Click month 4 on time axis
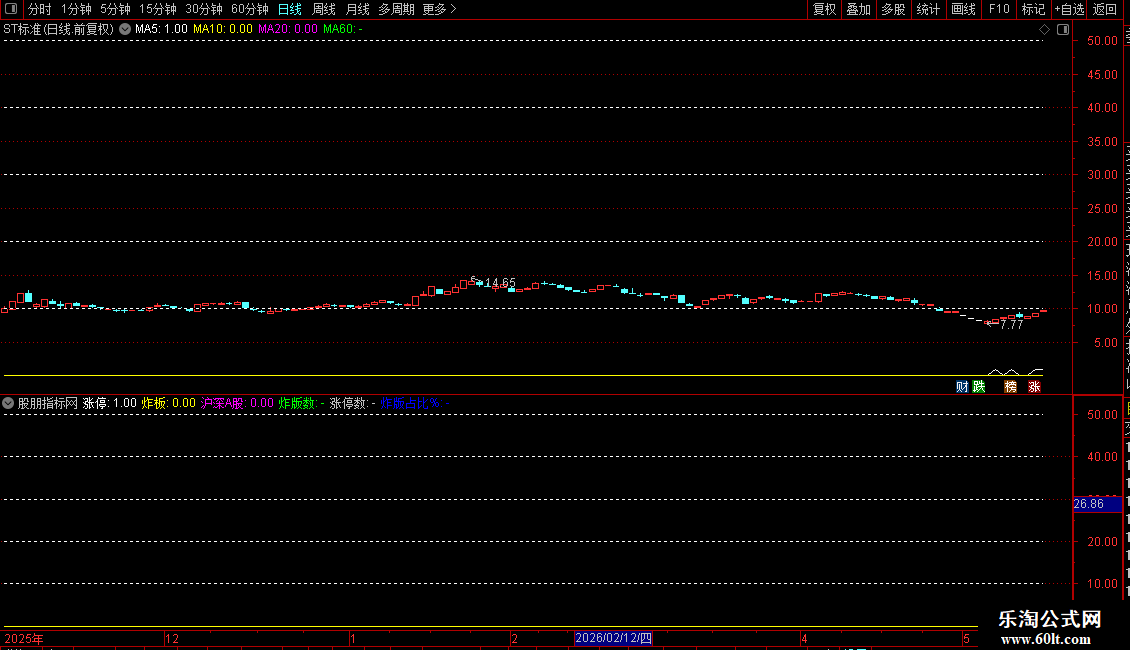The height and width of the screenshot is (650, 1130). coord(804,638)
